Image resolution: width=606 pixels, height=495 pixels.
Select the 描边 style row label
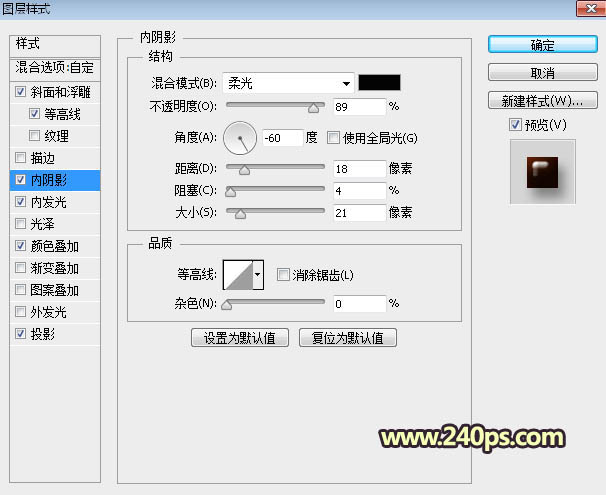tap(43, 158)
